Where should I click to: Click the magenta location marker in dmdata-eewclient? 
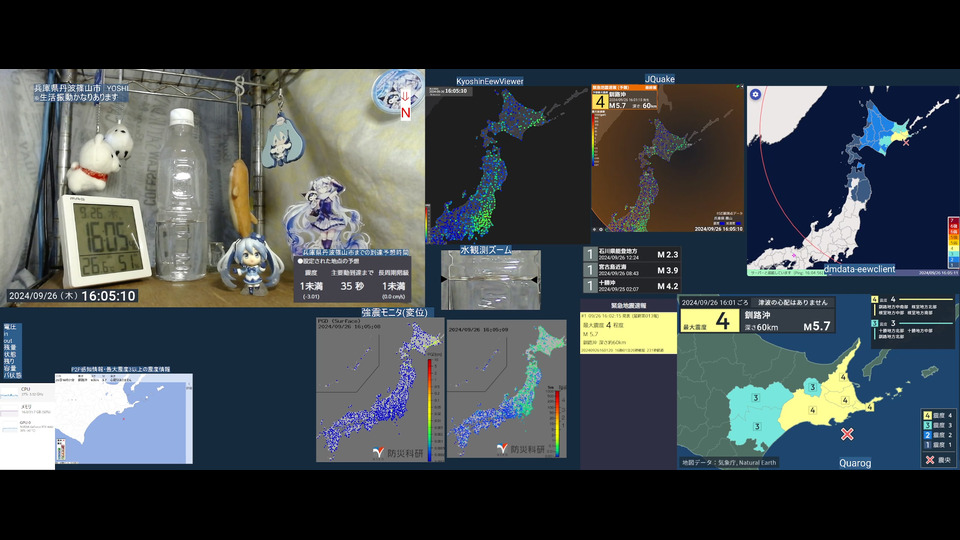coord(794,255)
